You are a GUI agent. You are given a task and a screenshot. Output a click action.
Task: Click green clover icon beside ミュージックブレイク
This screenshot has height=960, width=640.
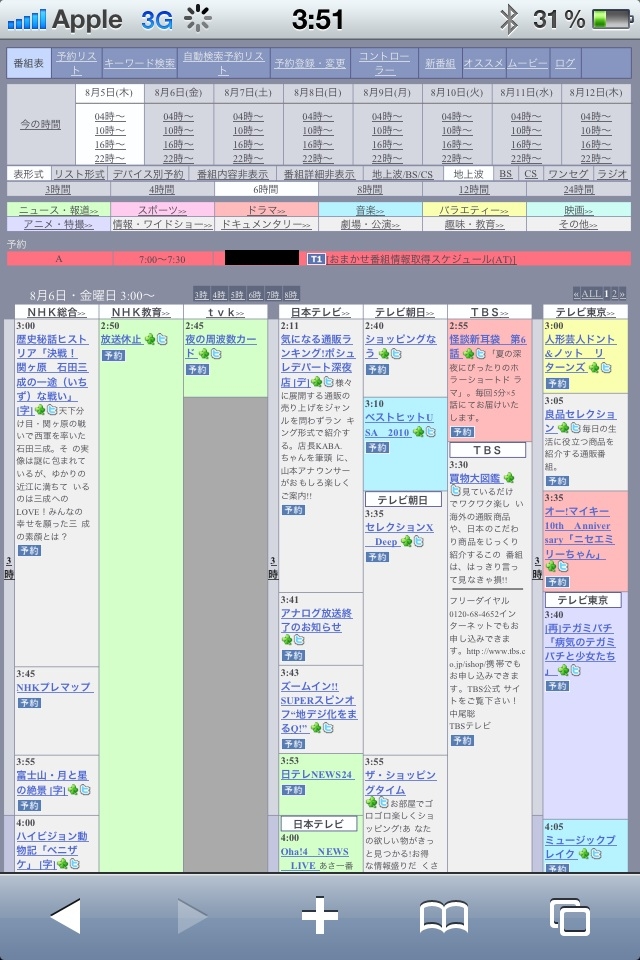584,853
